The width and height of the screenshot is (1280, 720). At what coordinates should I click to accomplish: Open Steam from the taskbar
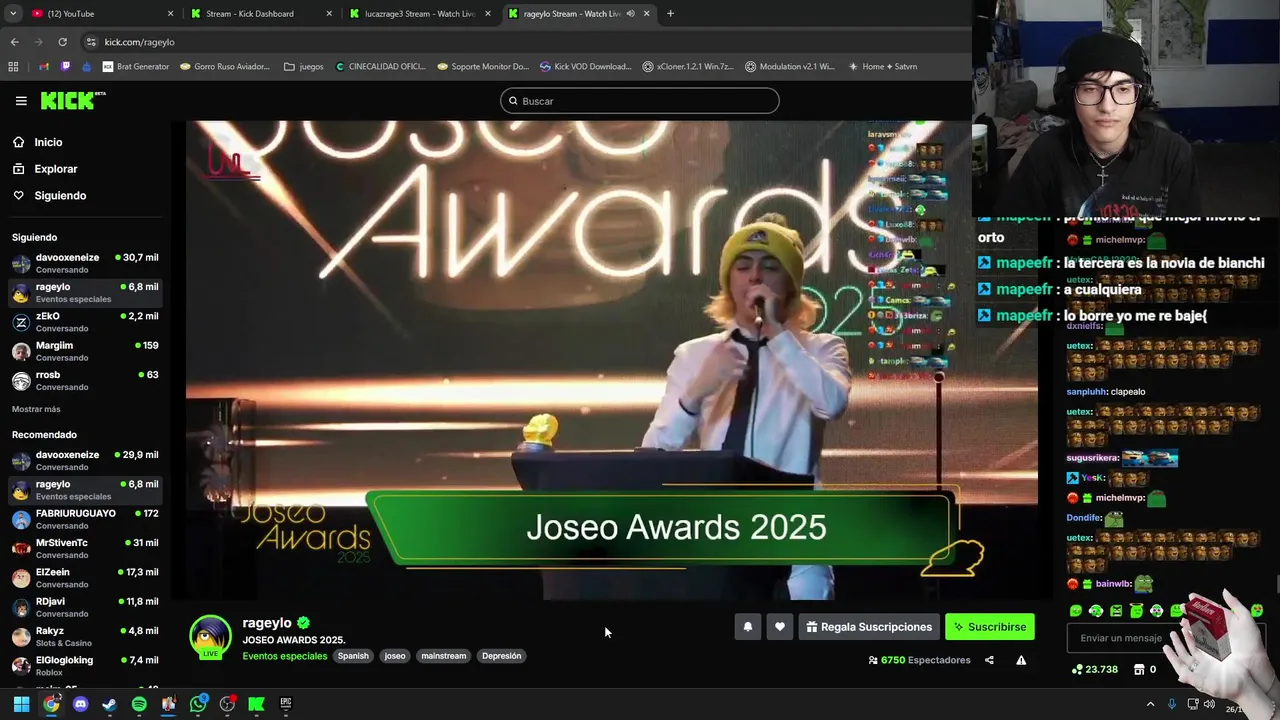click(109, 704)
